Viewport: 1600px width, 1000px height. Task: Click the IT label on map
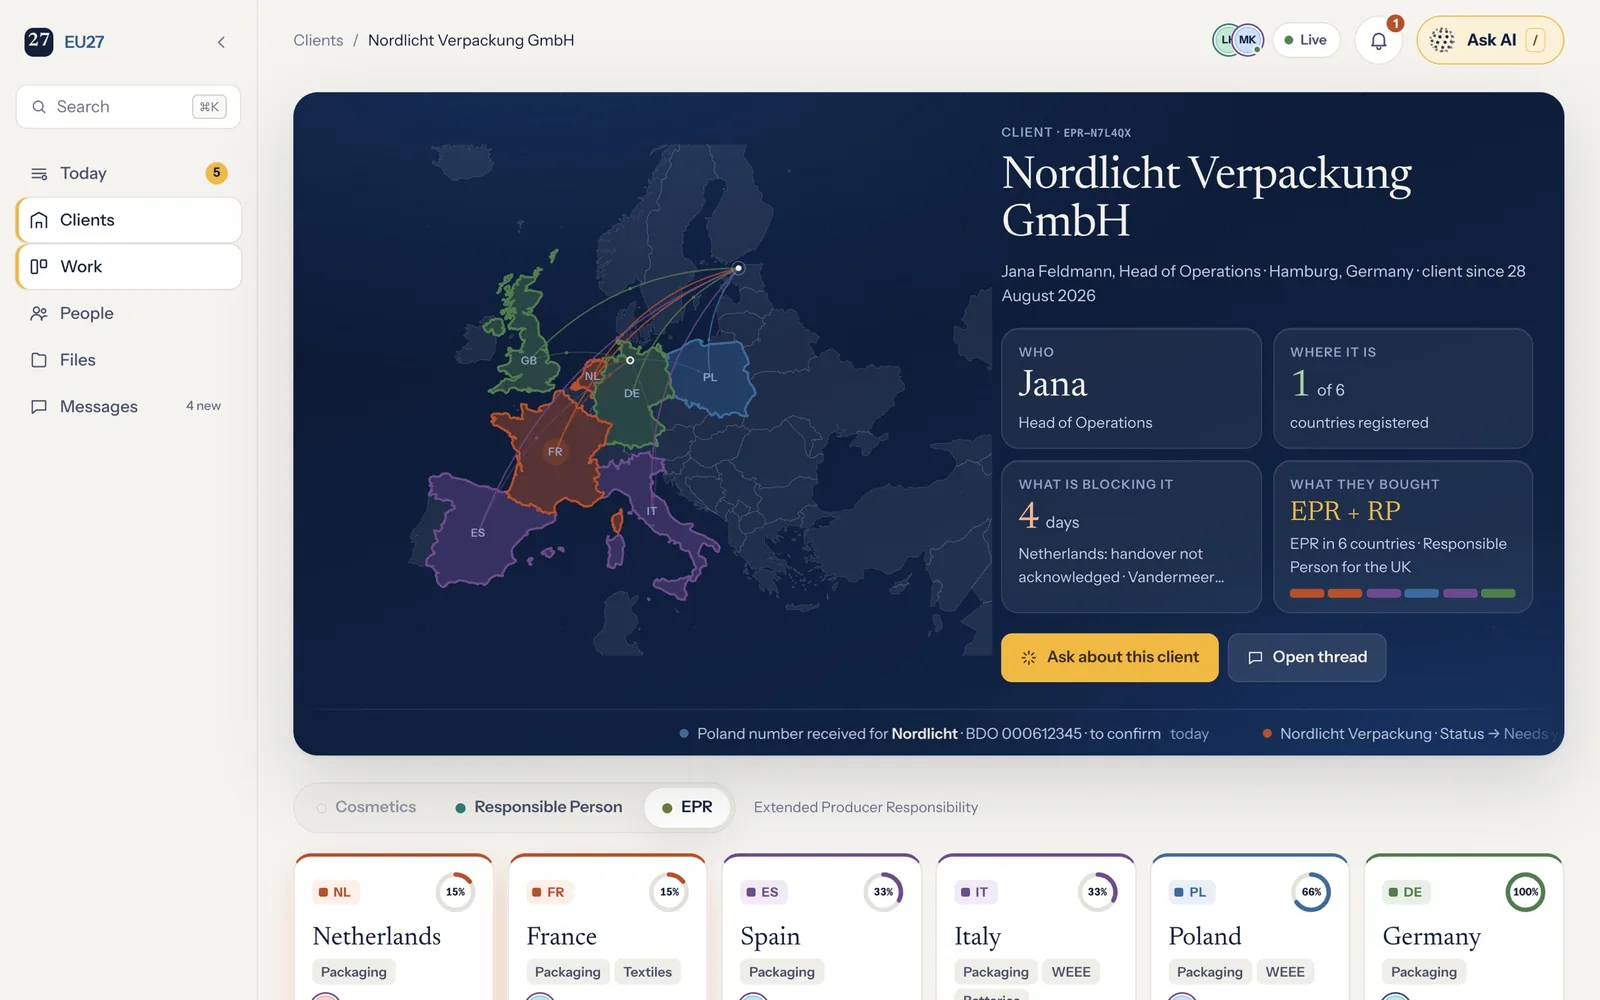tap(652, 511)
